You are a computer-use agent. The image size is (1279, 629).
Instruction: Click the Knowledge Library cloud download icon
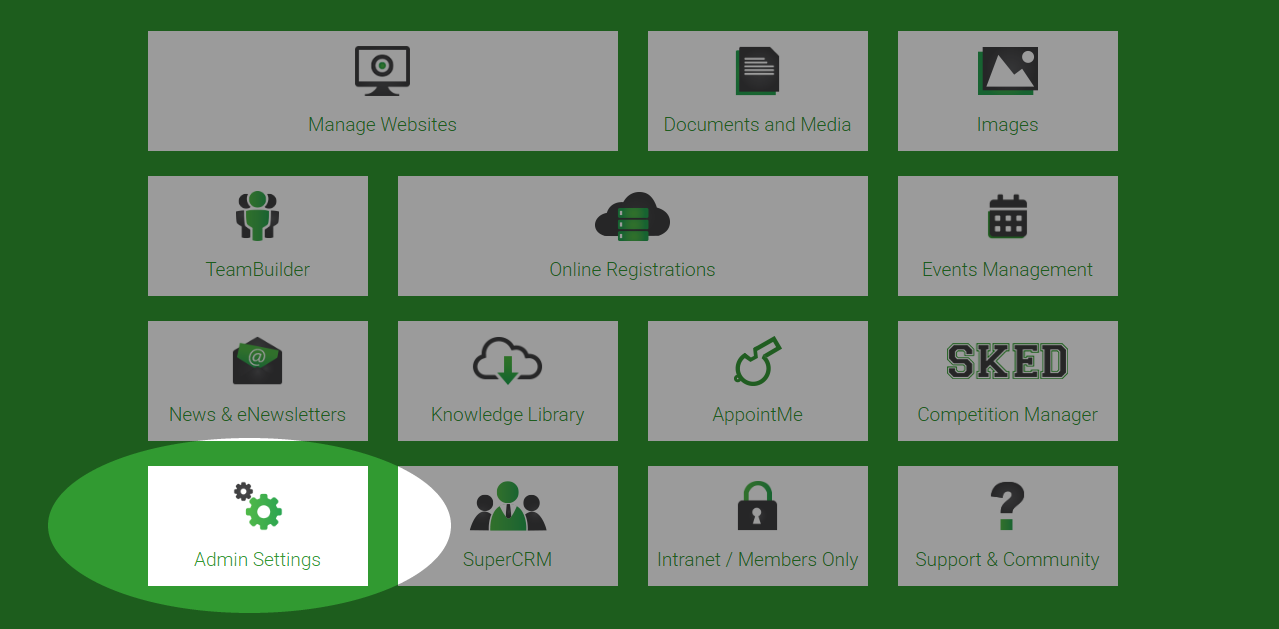pyautogui.click(x=507, y=361)
